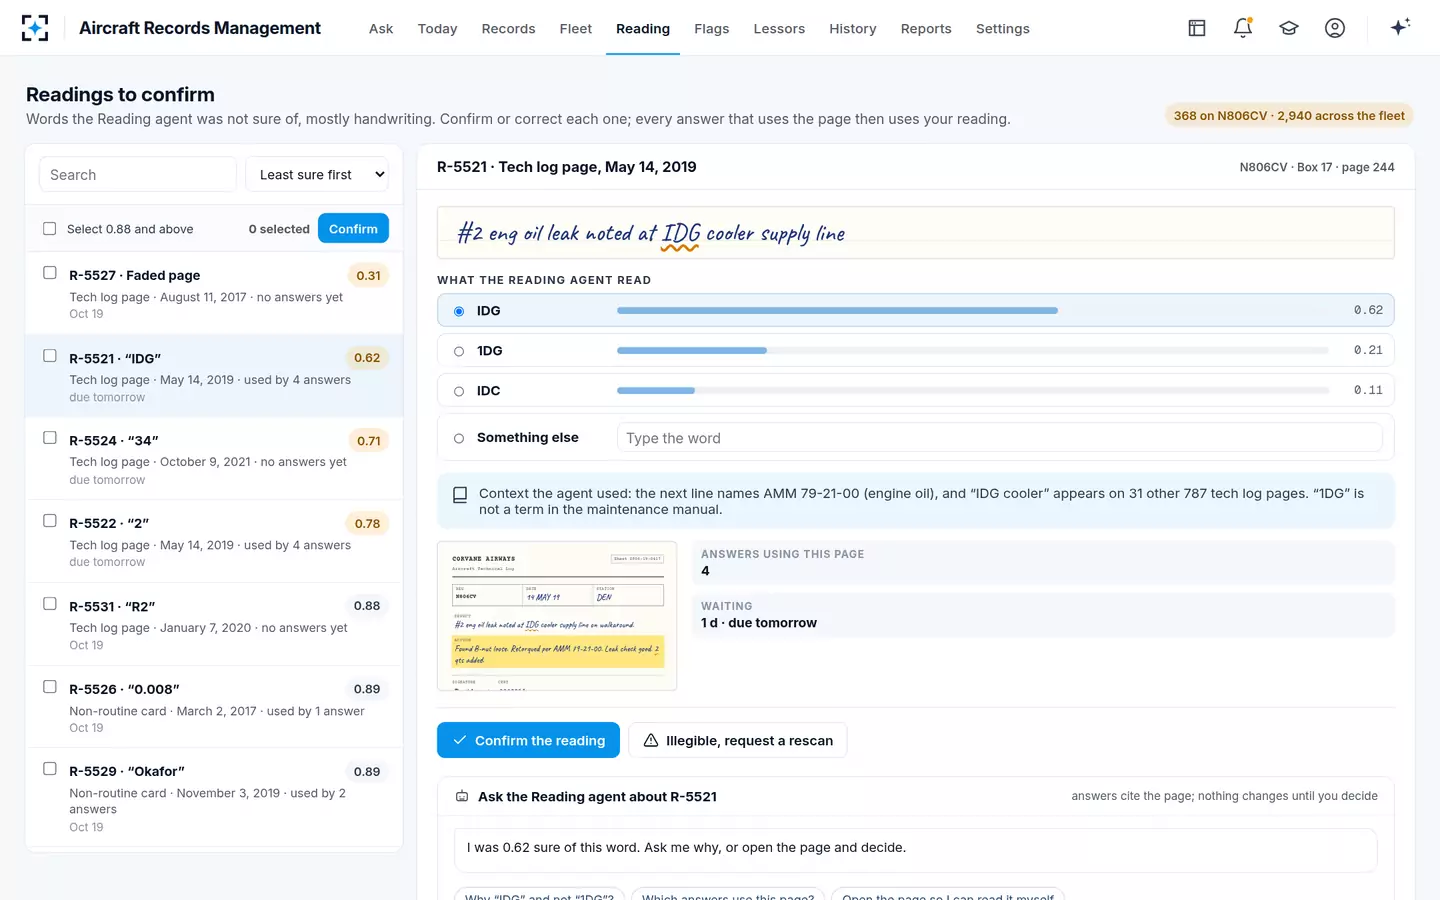Screen dimensions: 1440x900
Task: Select the Something else radio option
Action: [459, 438]
